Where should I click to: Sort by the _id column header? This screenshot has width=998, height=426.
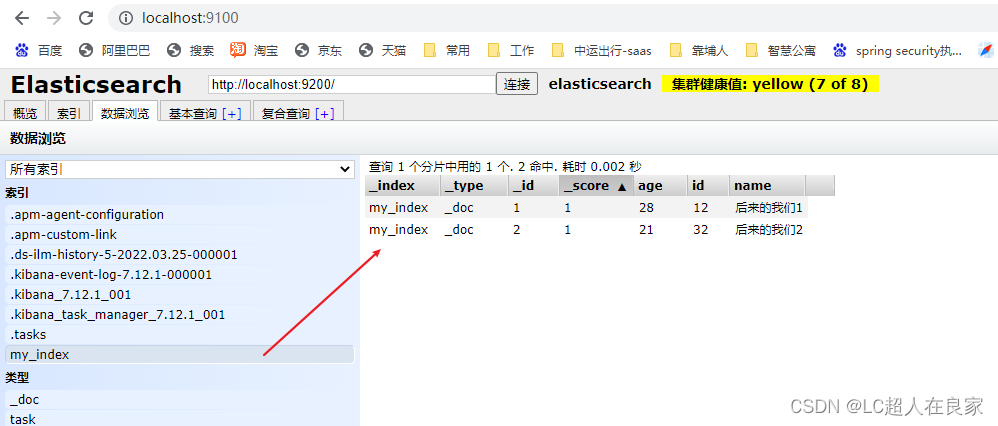[x=533, y=186]
